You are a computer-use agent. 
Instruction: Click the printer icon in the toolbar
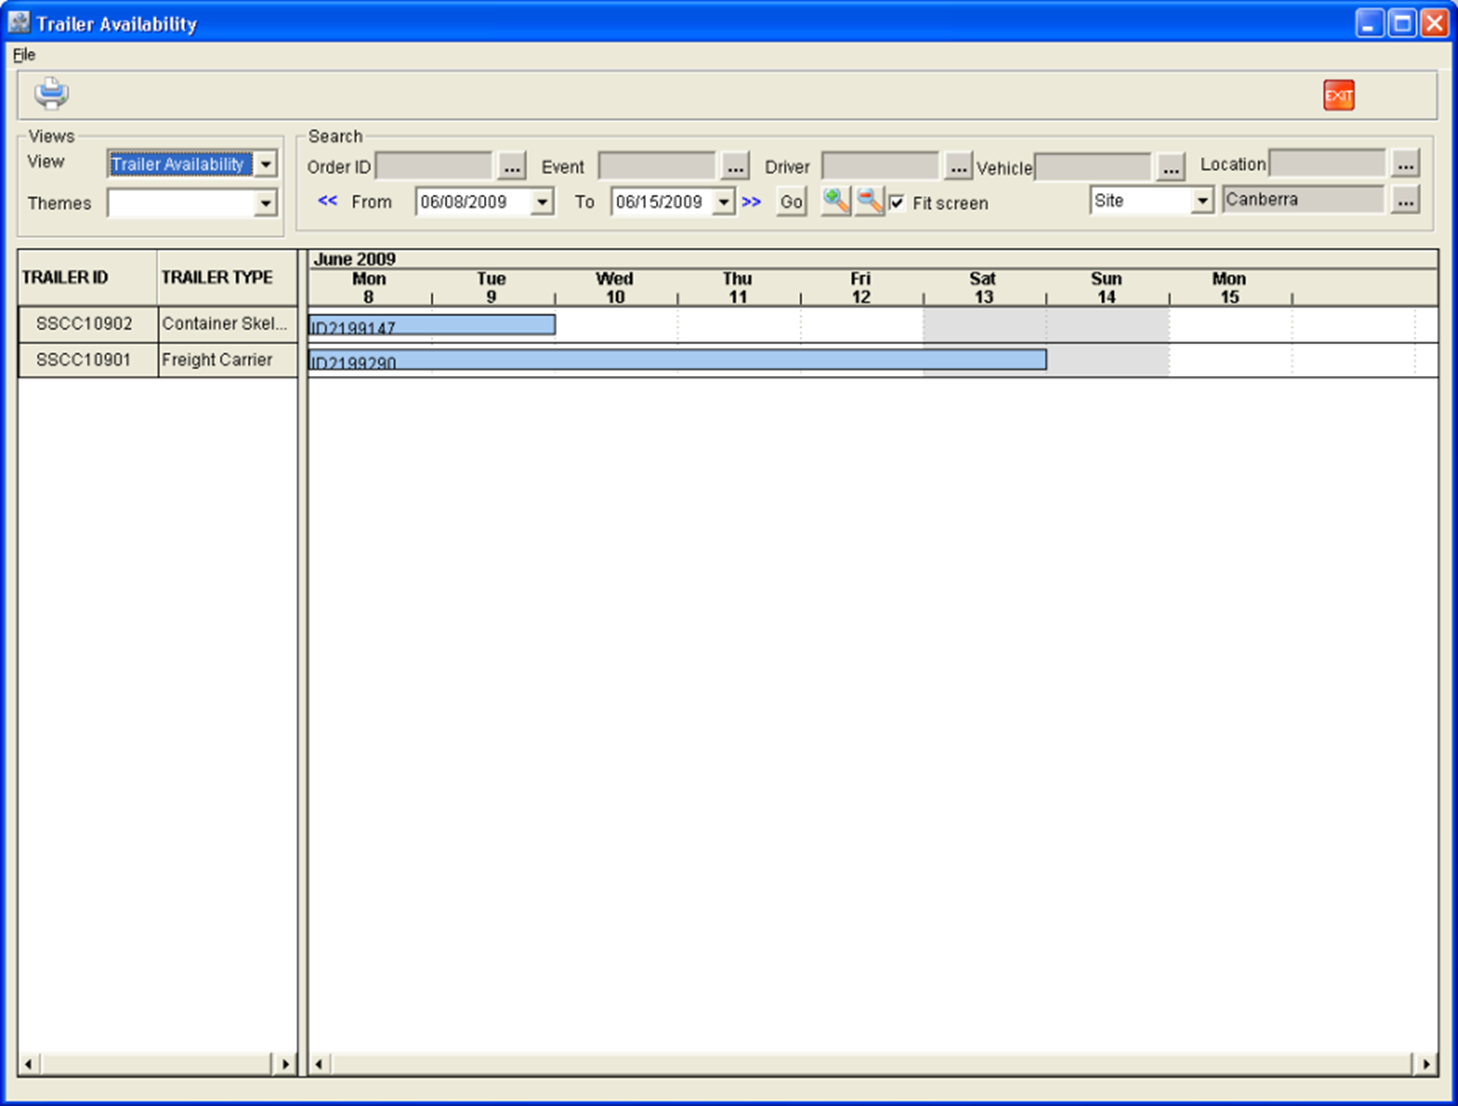point(51,94)
